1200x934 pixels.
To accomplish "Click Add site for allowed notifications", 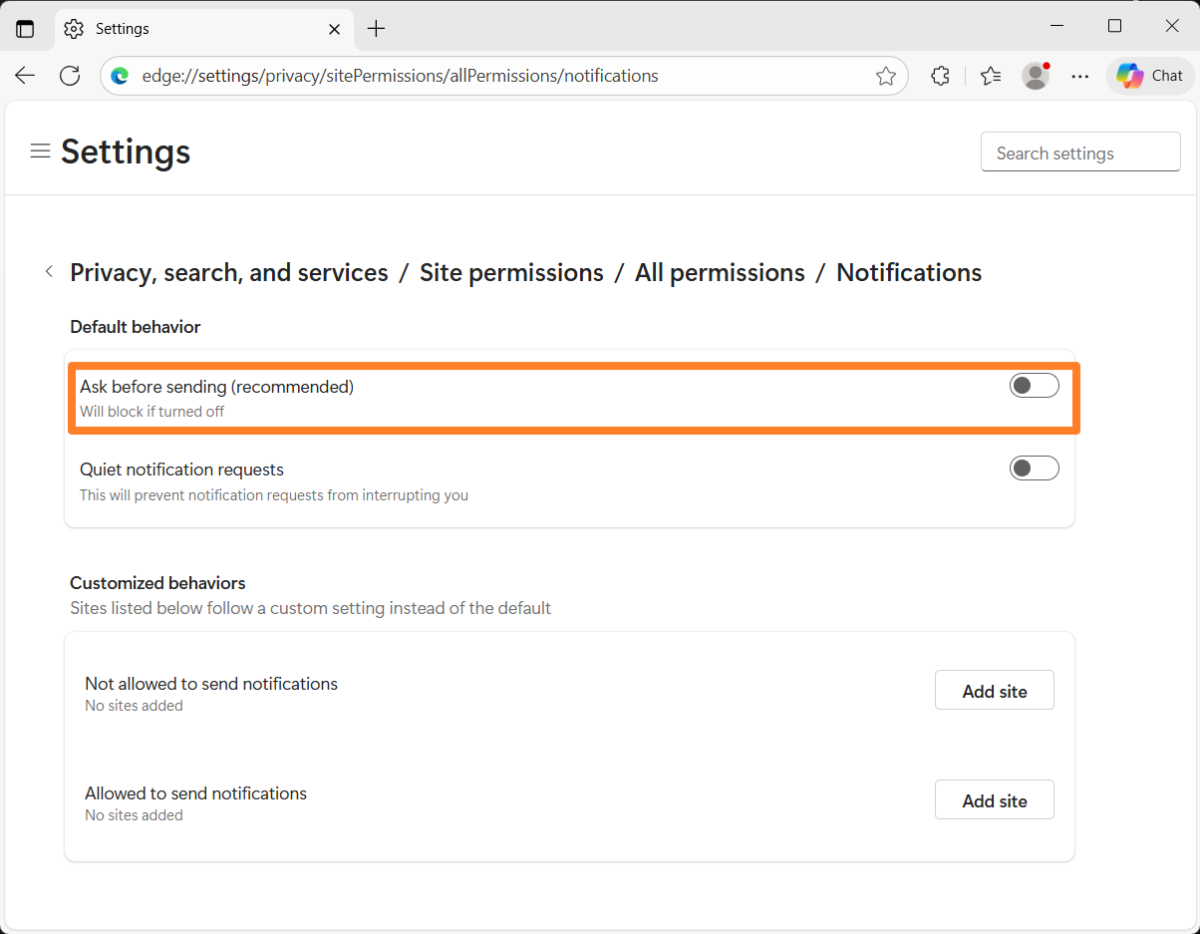I will tap(994, 800).
